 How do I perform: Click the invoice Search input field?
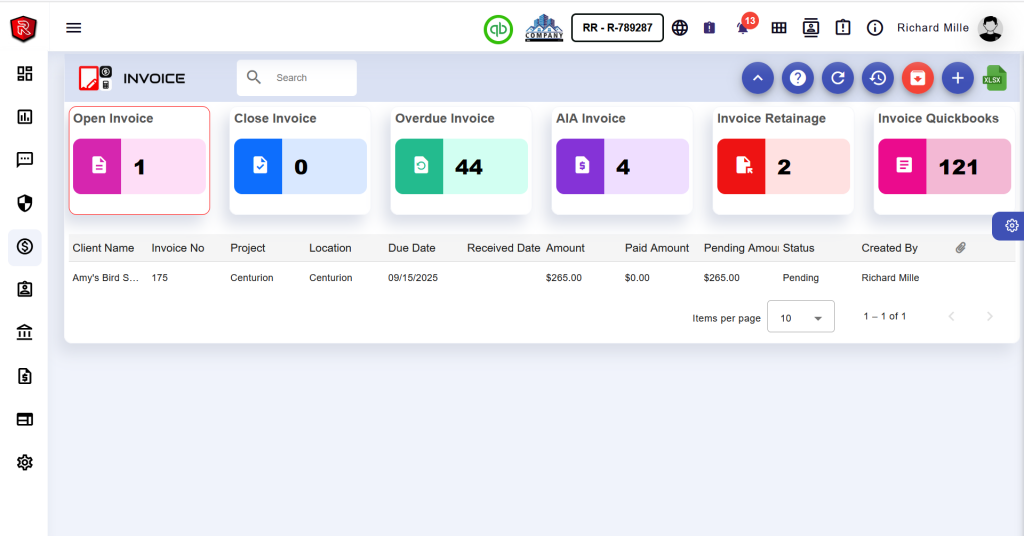pyautogui.click(x=310, y=78)
